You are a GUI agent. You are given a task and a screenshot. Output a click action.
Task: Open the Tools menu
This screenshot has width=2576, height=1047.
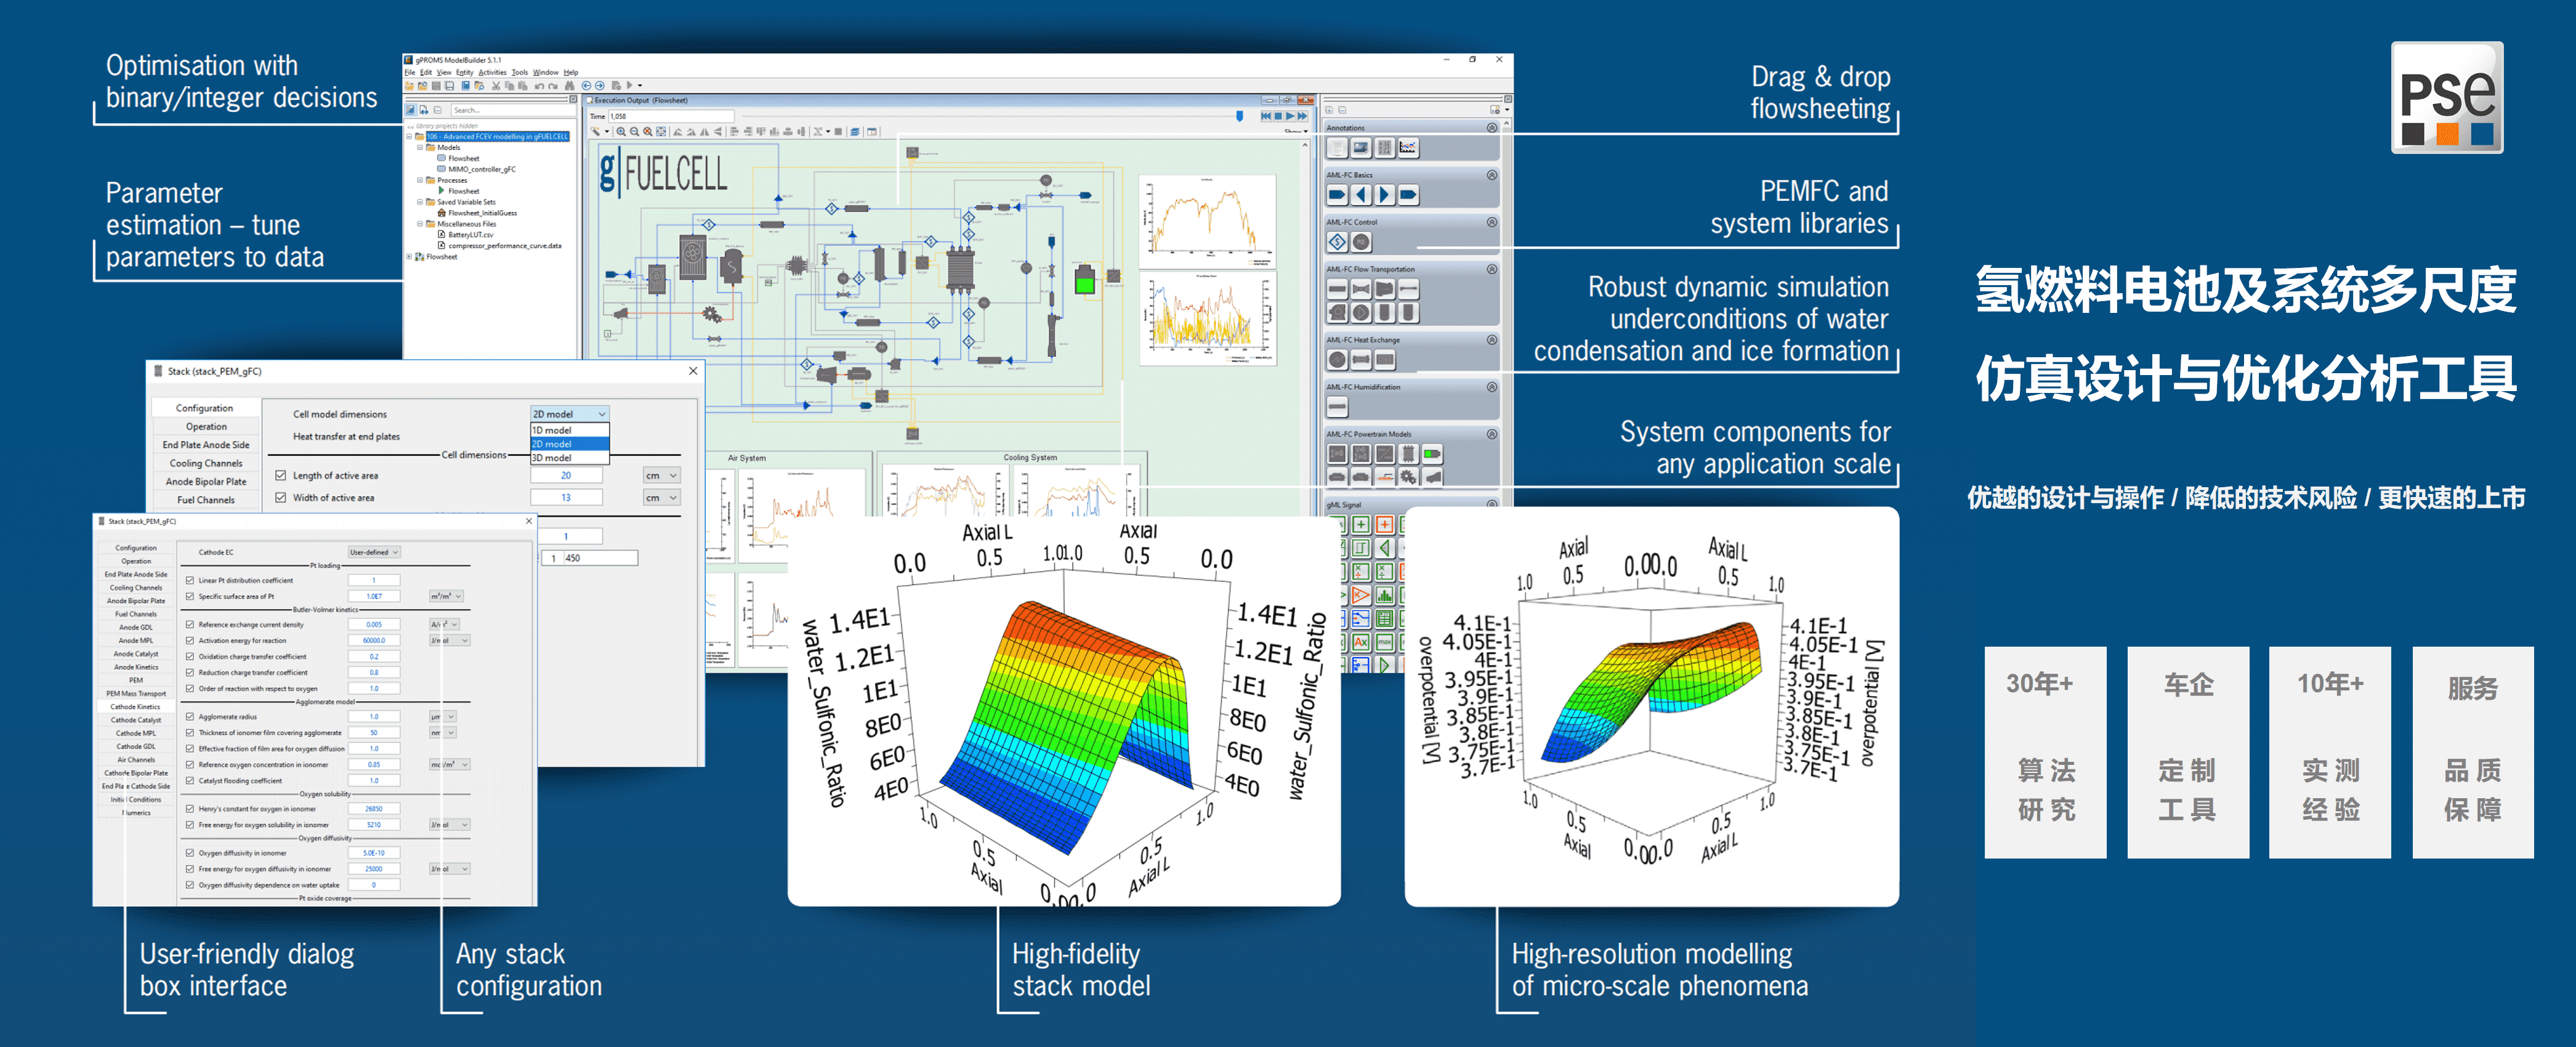(520, 73)
